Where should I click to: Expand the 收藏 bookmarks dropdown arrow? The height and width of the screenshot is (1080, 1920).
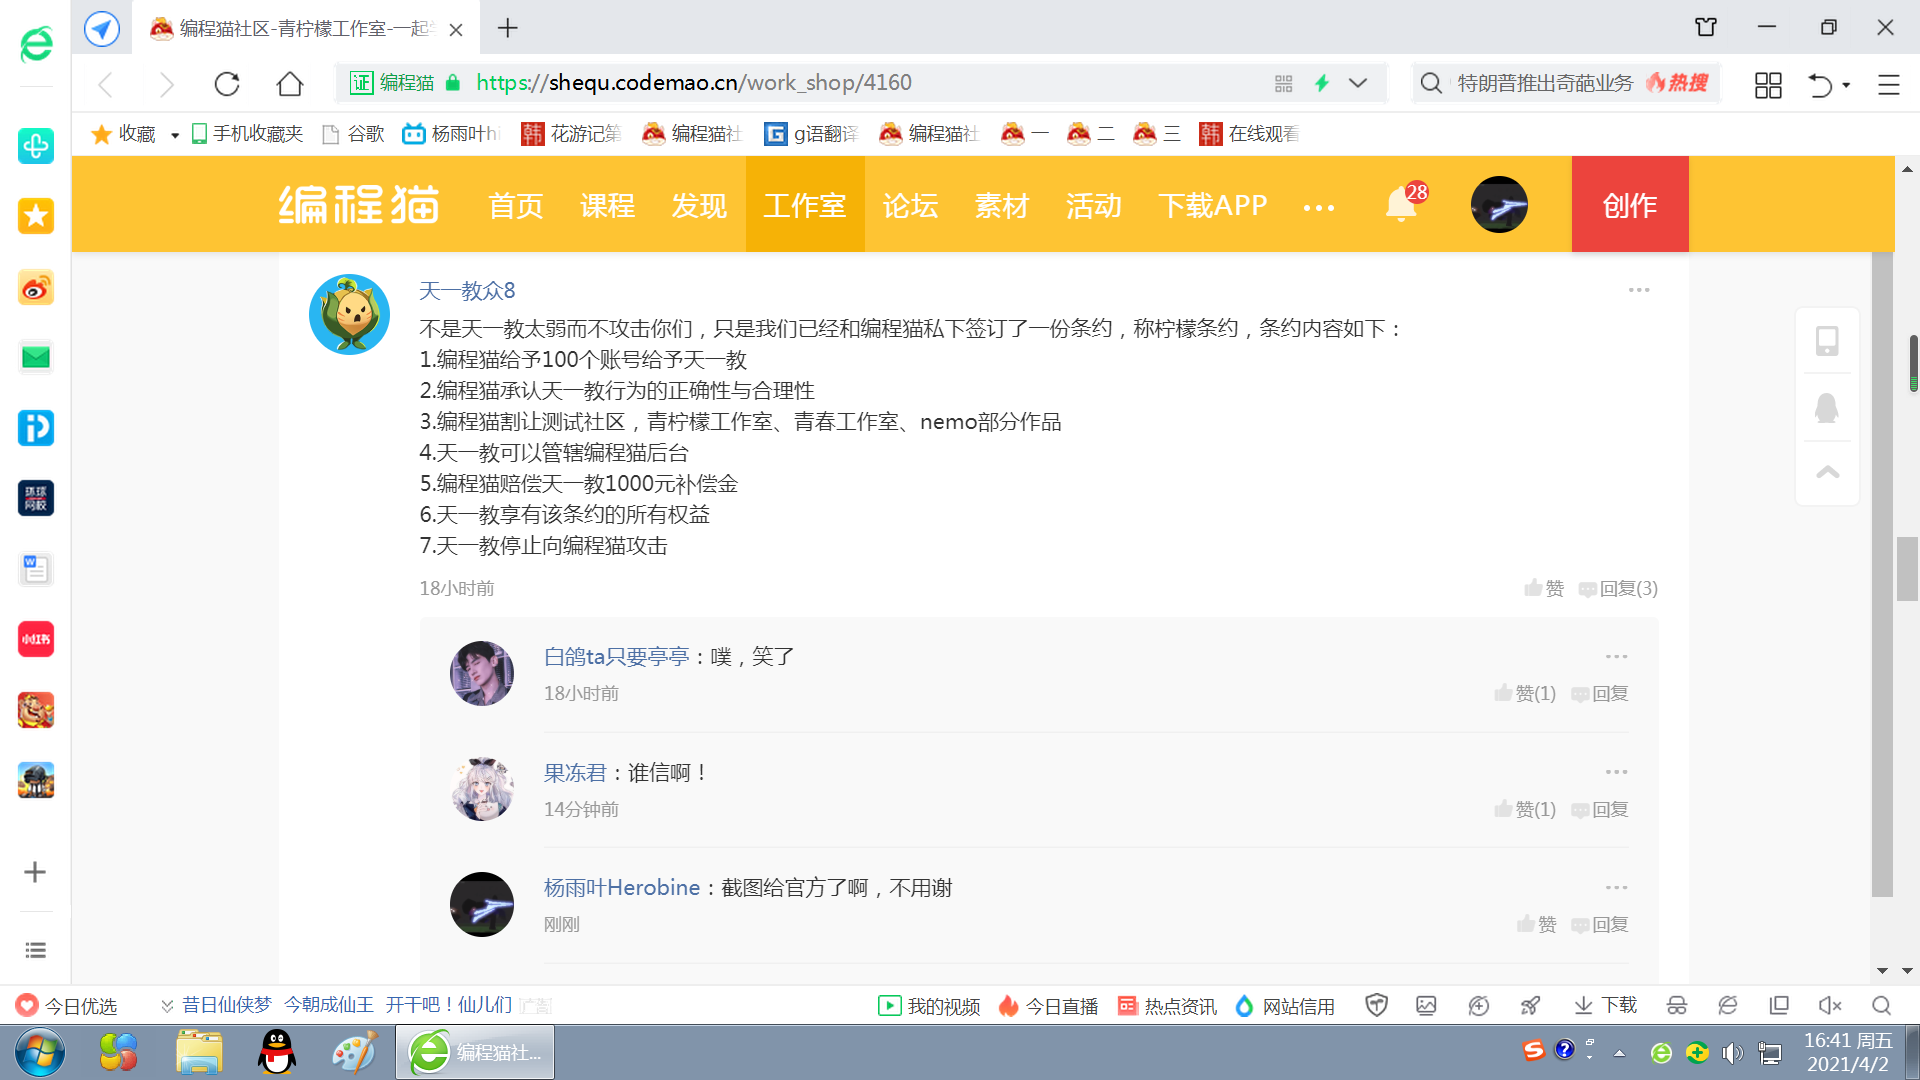(174, 135)
